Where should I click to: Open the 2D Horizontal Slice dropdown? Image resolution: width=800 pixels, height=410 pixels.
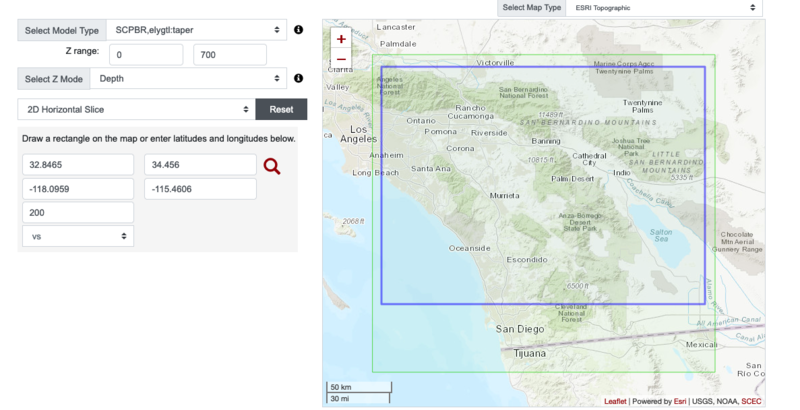tap(137, 110)
